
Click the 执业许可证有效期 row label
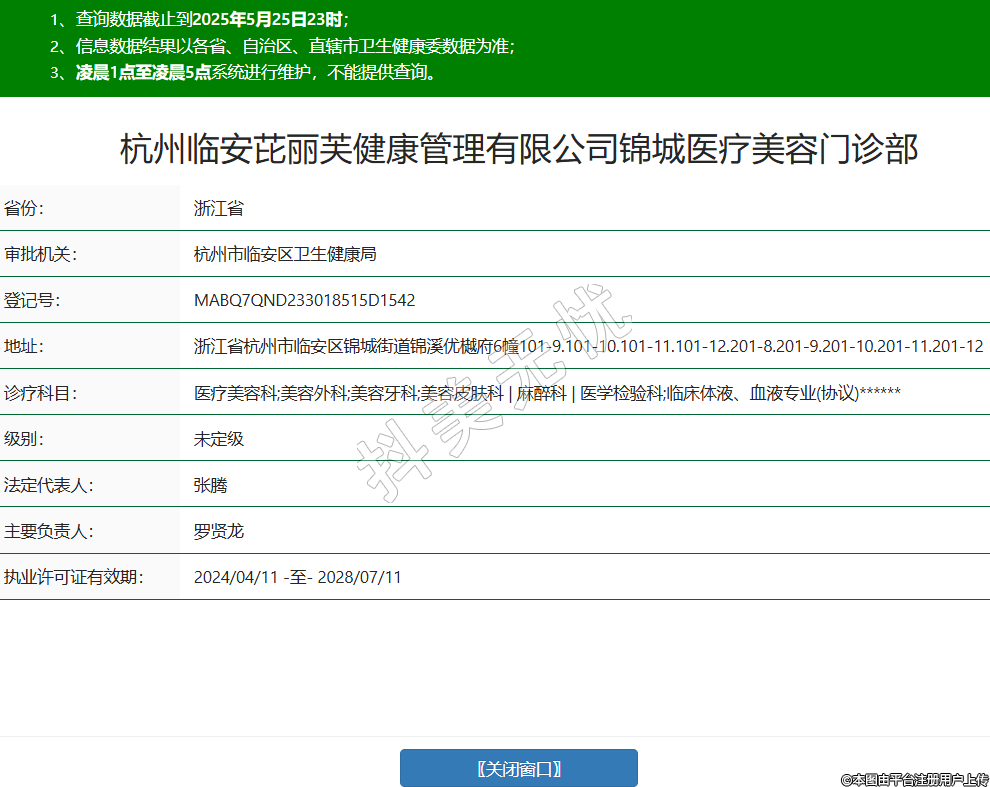click(x=72, y=577)
